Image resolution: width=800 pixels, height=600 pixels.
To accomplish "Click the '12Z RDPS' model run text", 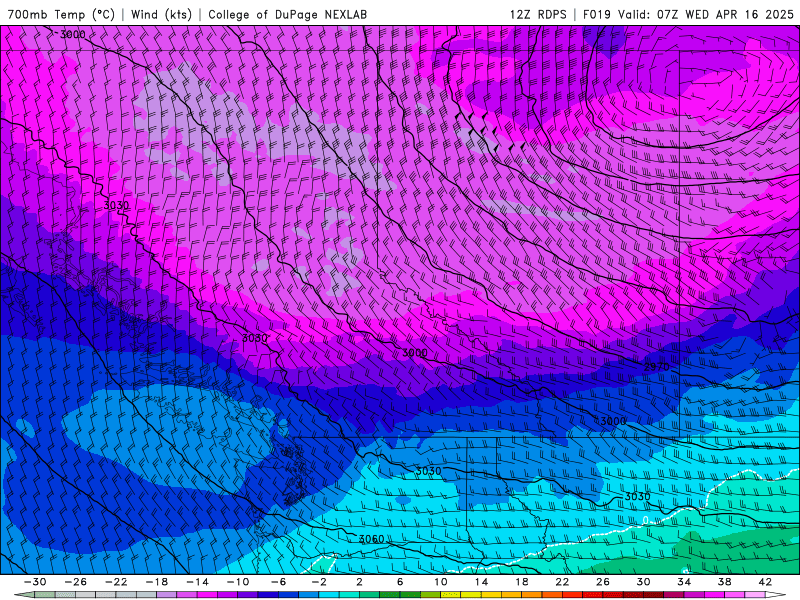I will click(x=538, y=14).
